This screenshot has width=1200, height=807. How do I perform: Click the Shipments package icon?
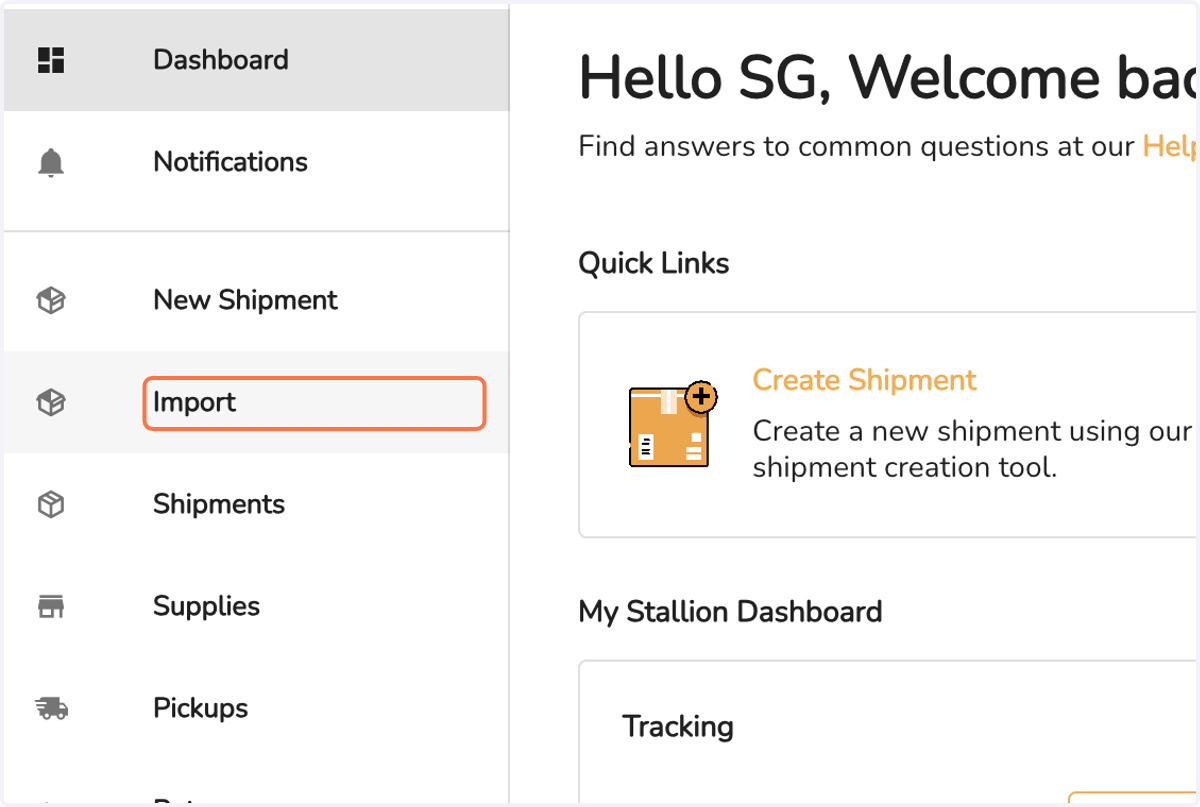pos(51,504)
